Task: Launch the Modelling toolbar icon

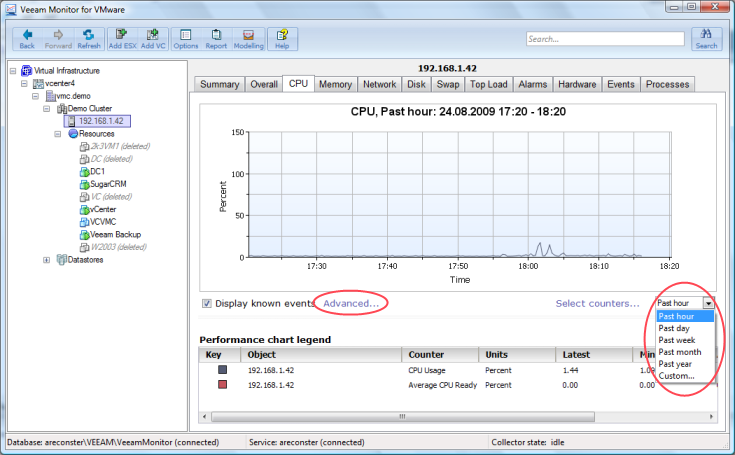Action: 248,39
